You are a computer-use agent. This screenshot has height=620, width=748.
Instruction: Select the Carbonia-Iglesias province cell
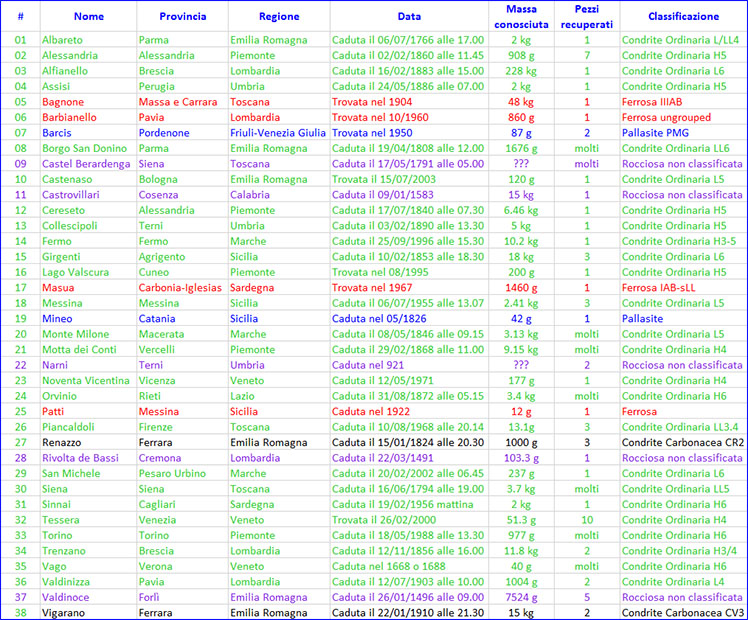[x=181, y=287]
